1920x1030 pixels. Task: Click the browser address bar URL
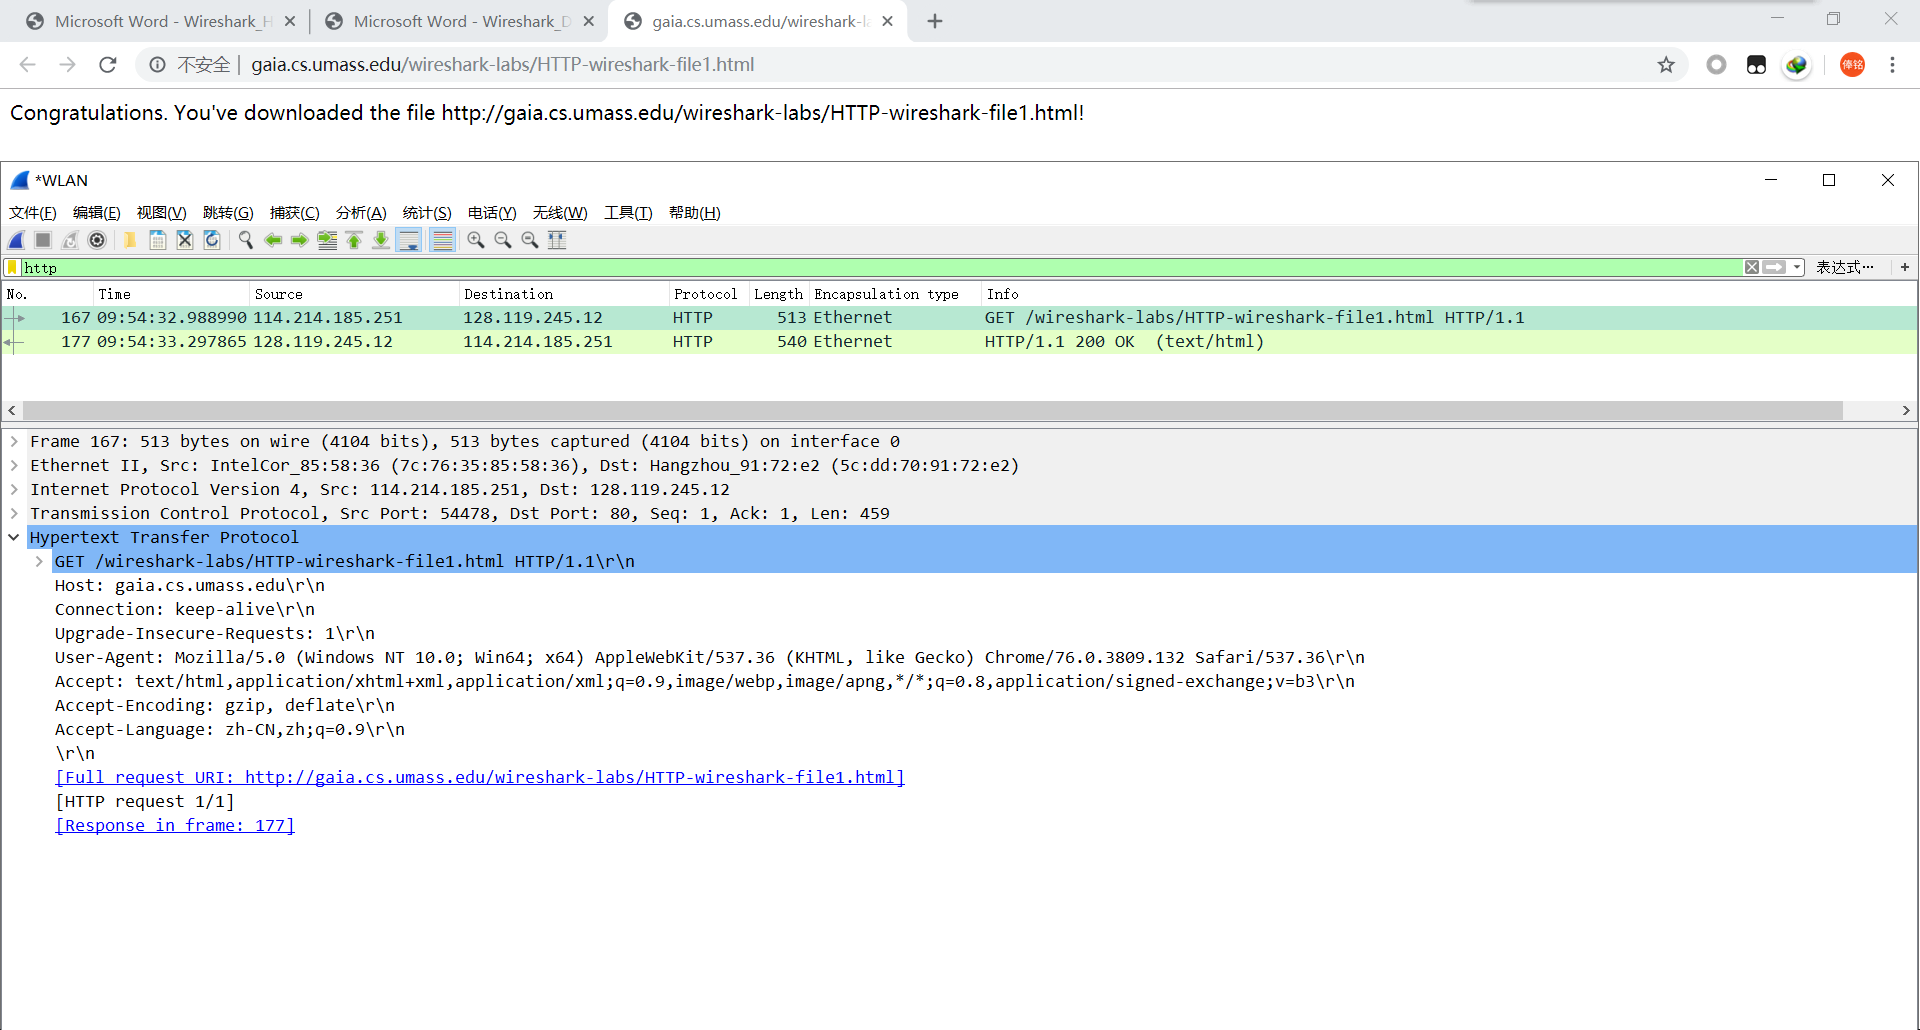pyautogui.click(x=503, y=65)
